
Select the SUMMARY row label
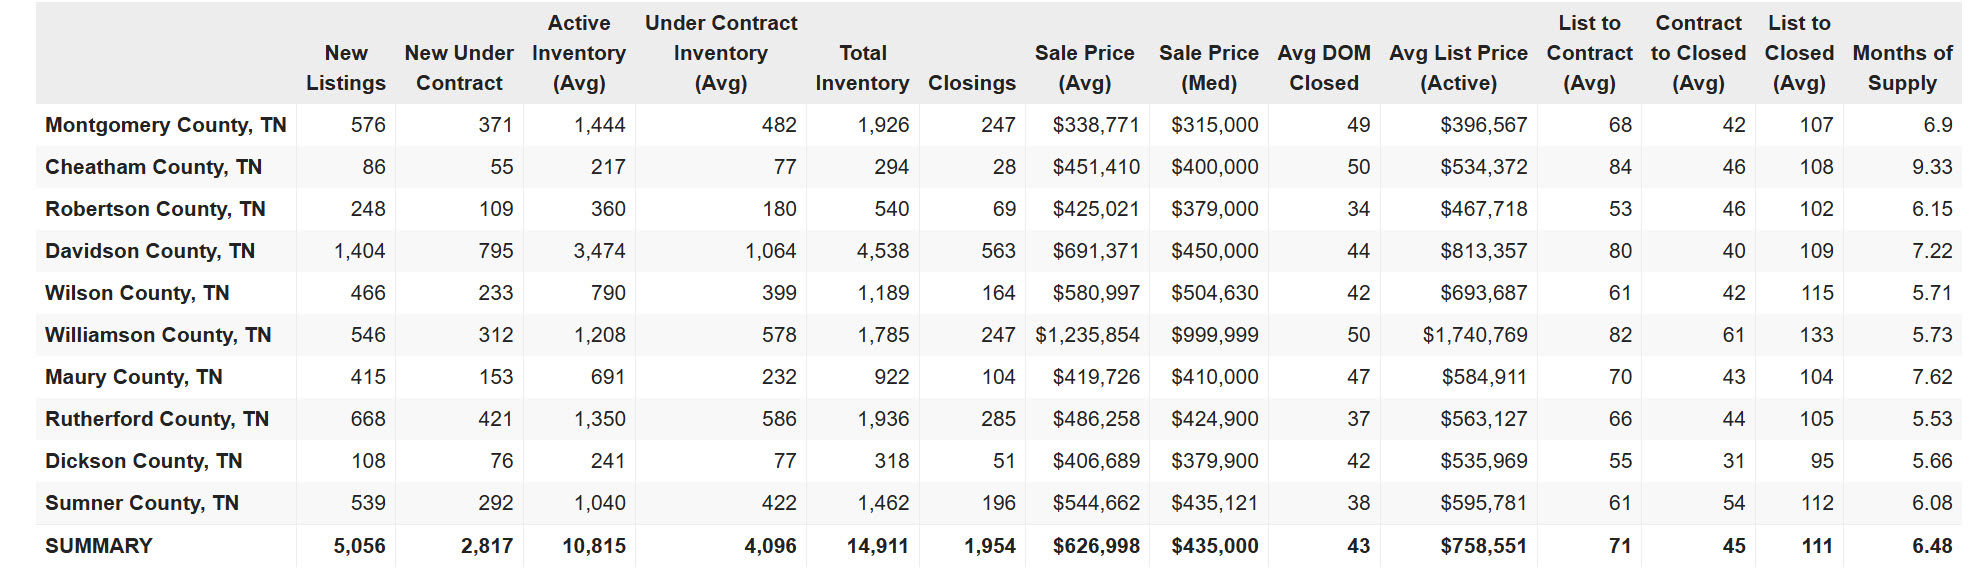coord(99,546)
